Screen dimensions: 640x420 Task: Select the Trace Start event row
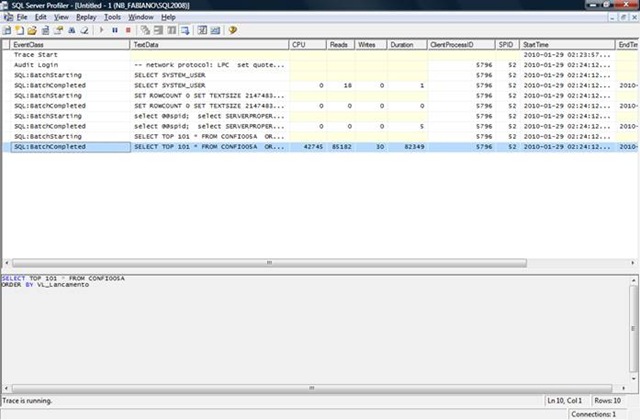coord(68,55)
